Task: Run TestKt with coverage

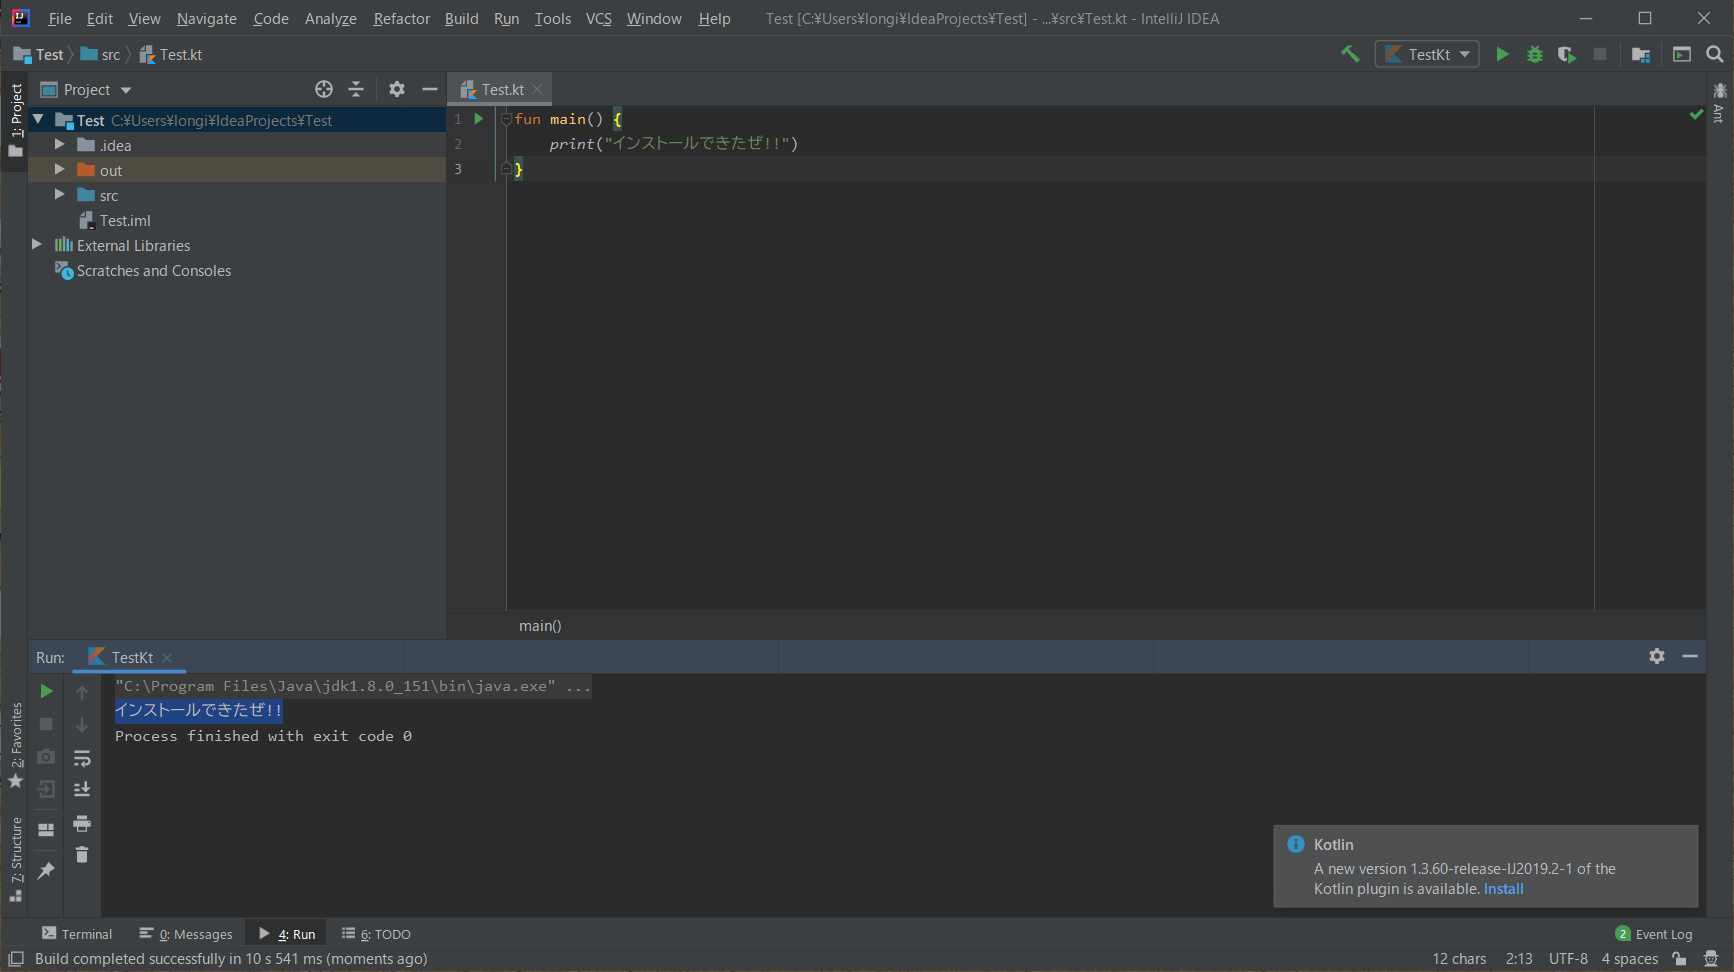Action: click(x=1567, y=54)
